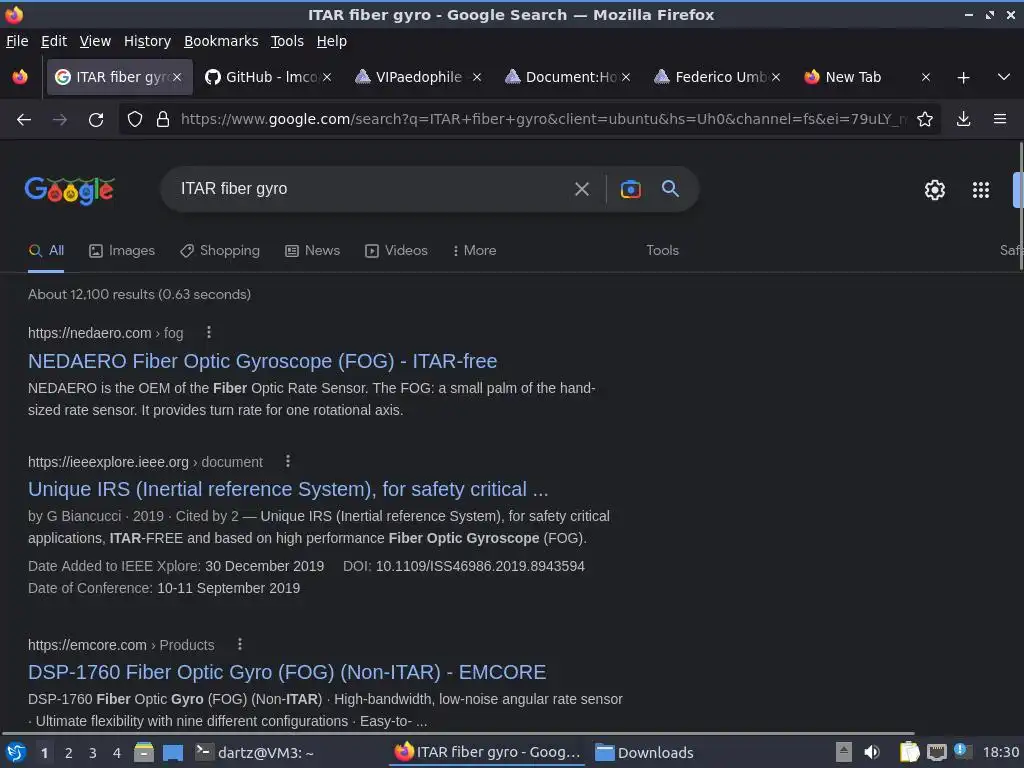The height and width of the screenshot is (768, 1024).
Task: Switch to the Federico Umb tab
Action: click(x=712, y=77)
